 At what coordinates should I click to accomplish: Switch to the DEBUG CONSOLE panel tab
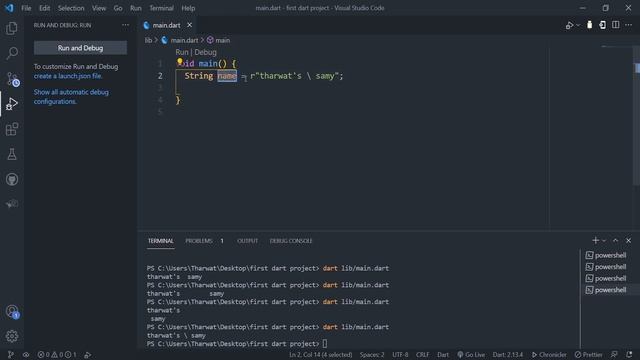click(x=291, y=241)
